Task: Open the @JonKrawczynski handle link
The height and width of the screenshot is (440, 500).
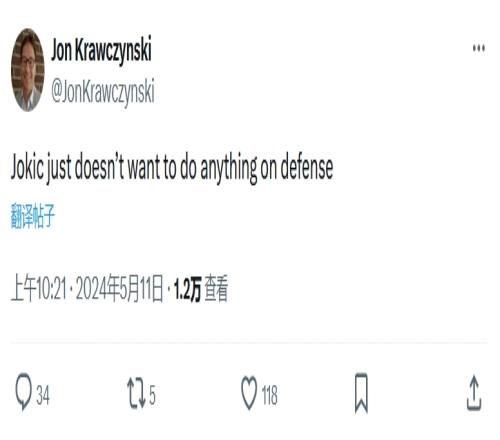Action: (103, 91)
